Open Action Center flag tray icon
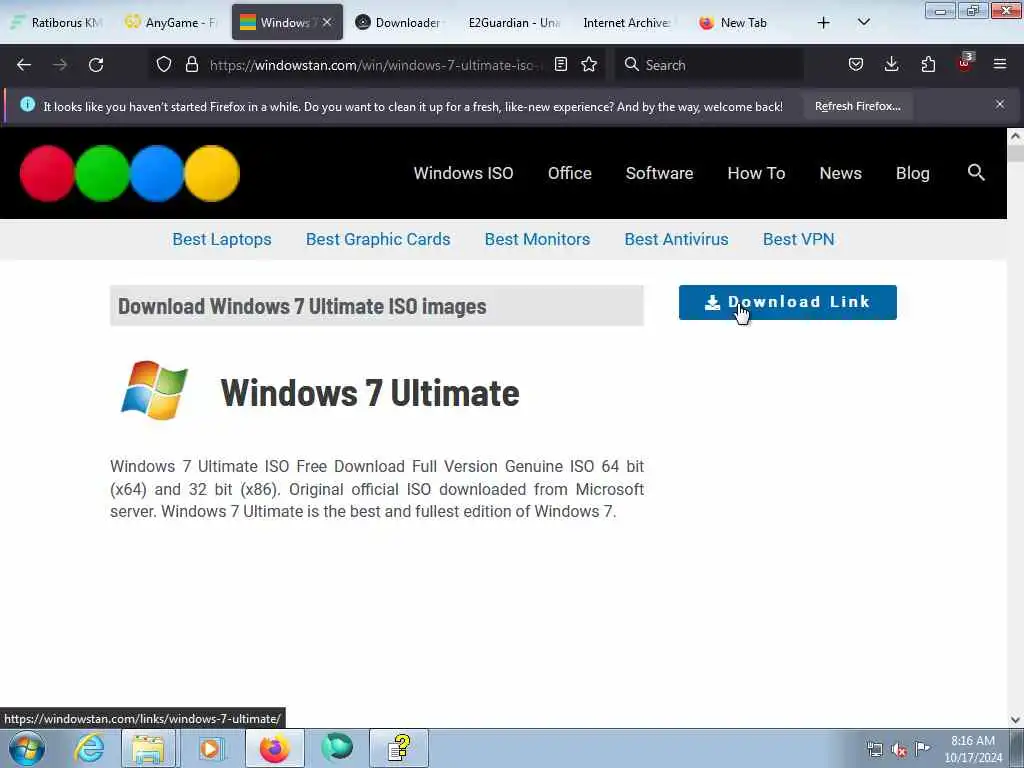This screenshot has width=1024, height=768. coord(922,748)
